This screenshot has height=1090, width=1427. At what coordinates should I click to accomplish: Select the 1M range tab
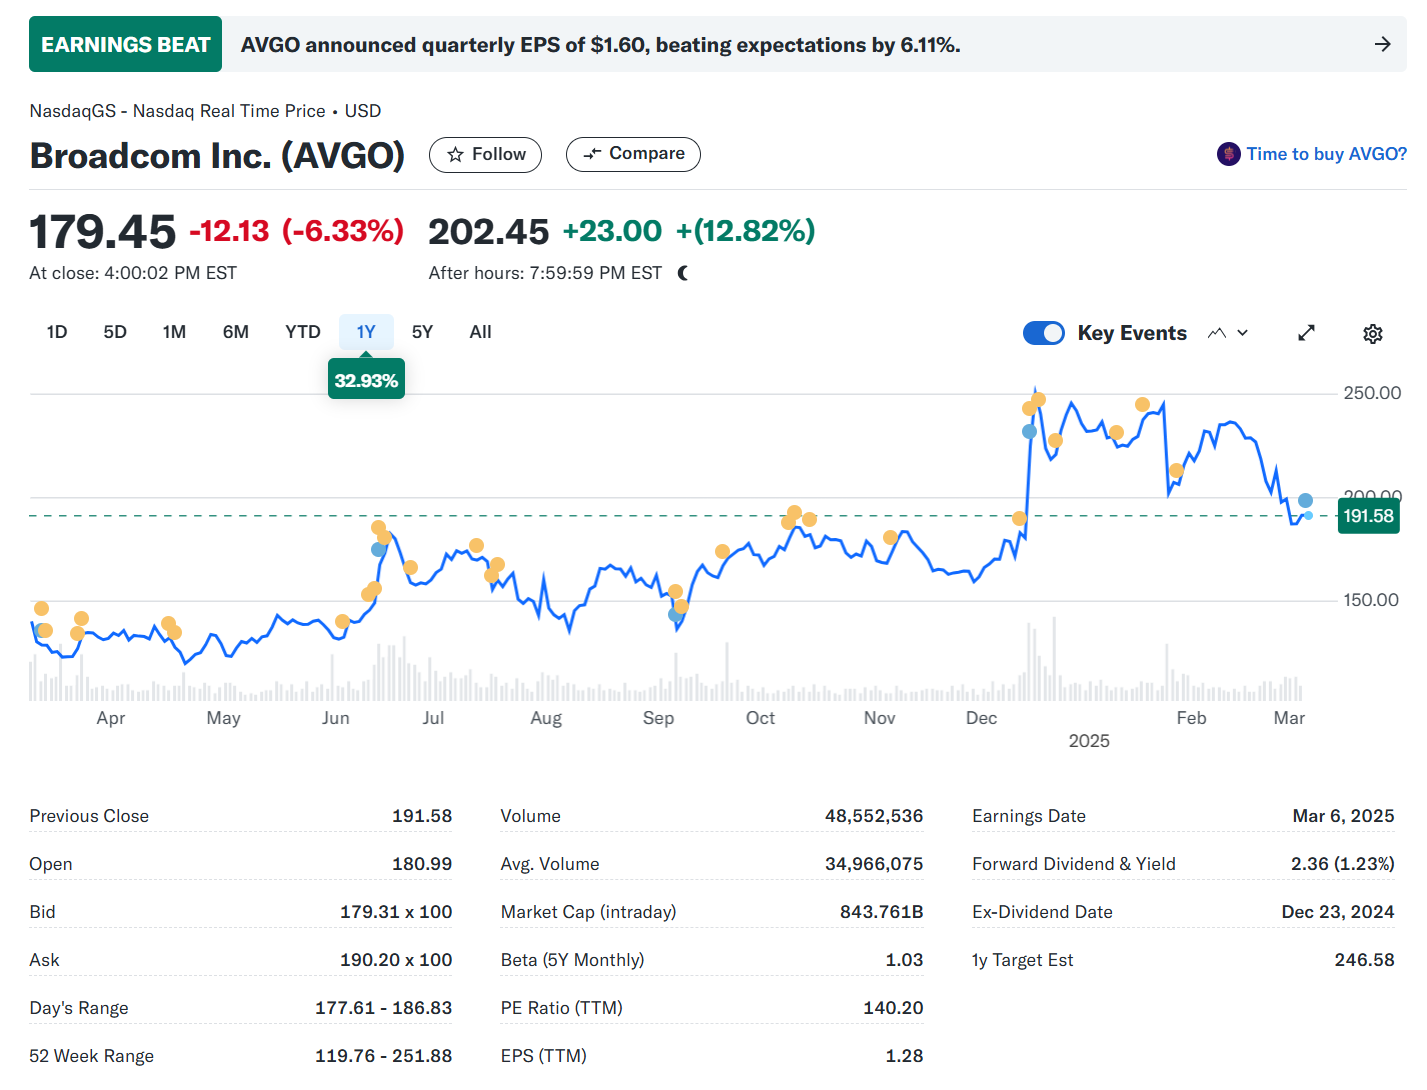click(x=174, y=332)
